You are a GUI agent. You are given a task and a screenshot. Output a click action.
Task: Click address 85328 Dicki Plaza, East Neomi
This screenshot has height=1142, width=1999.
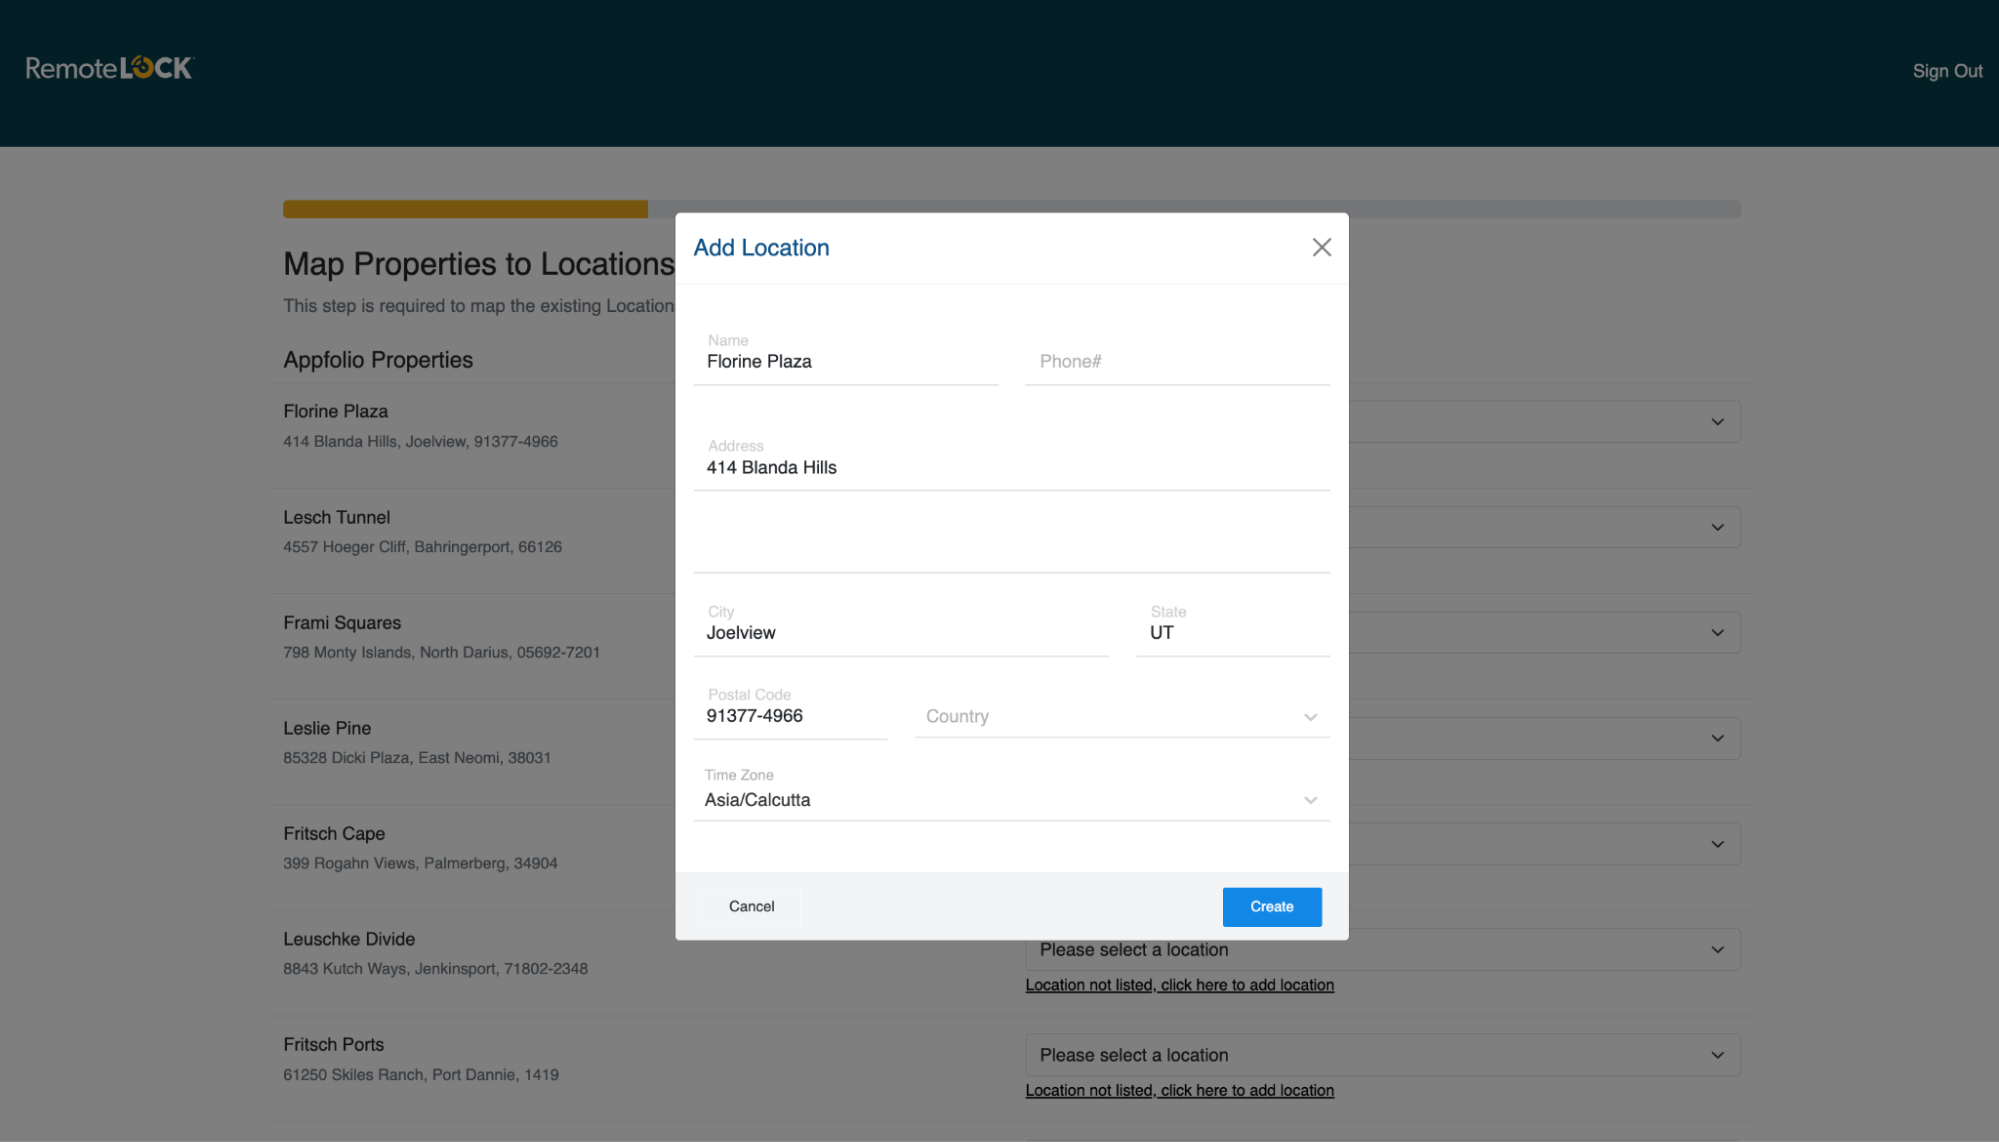pyautogui.click(x=417, y=757)
